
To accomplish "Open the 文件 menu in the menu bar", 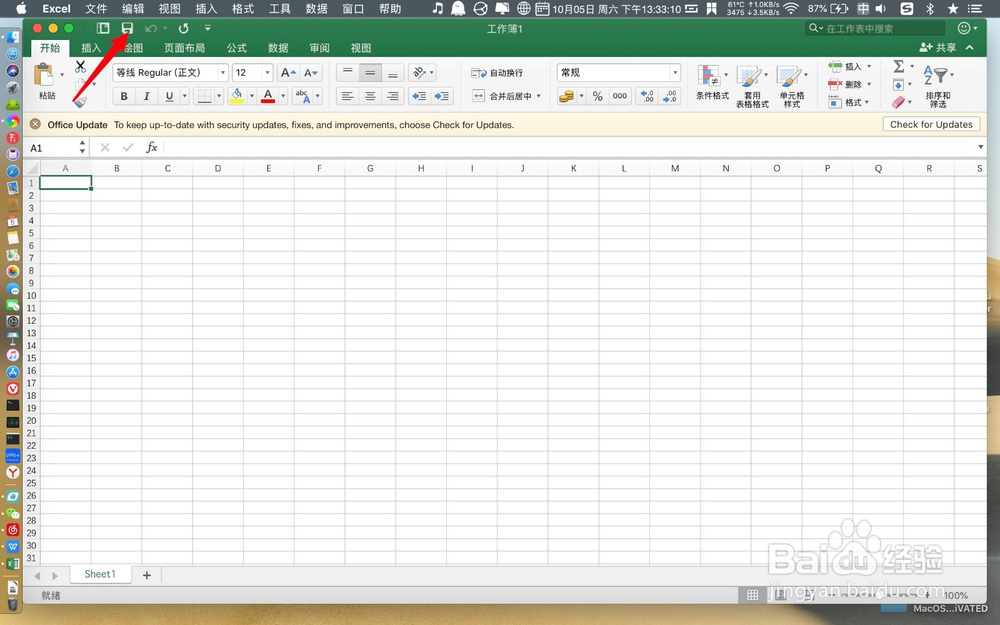I will coord(96,8).
